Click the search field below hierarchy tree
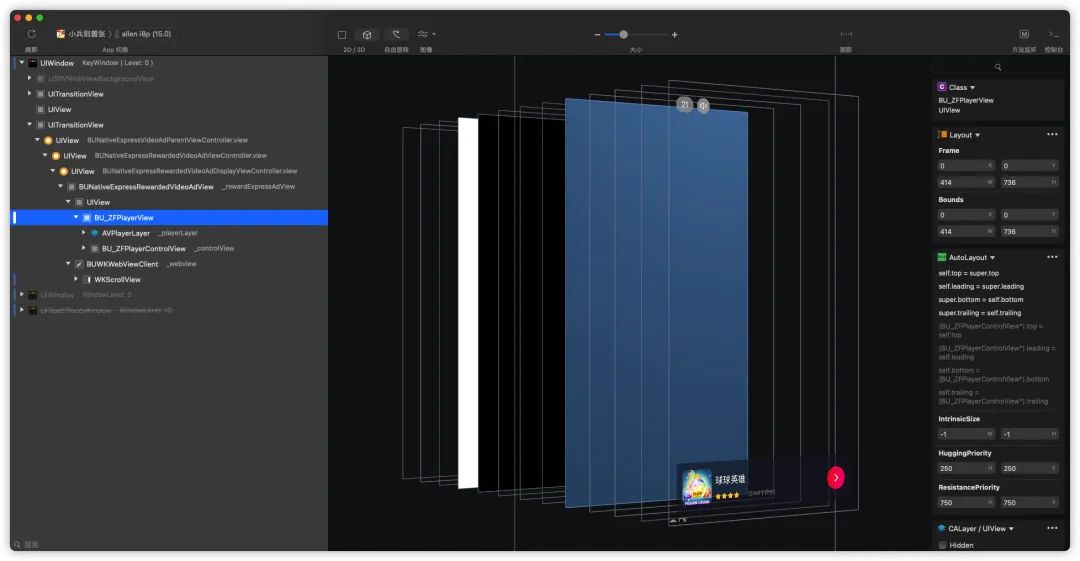Viewport: 1080px width, 561px height. tap(169, 544)
